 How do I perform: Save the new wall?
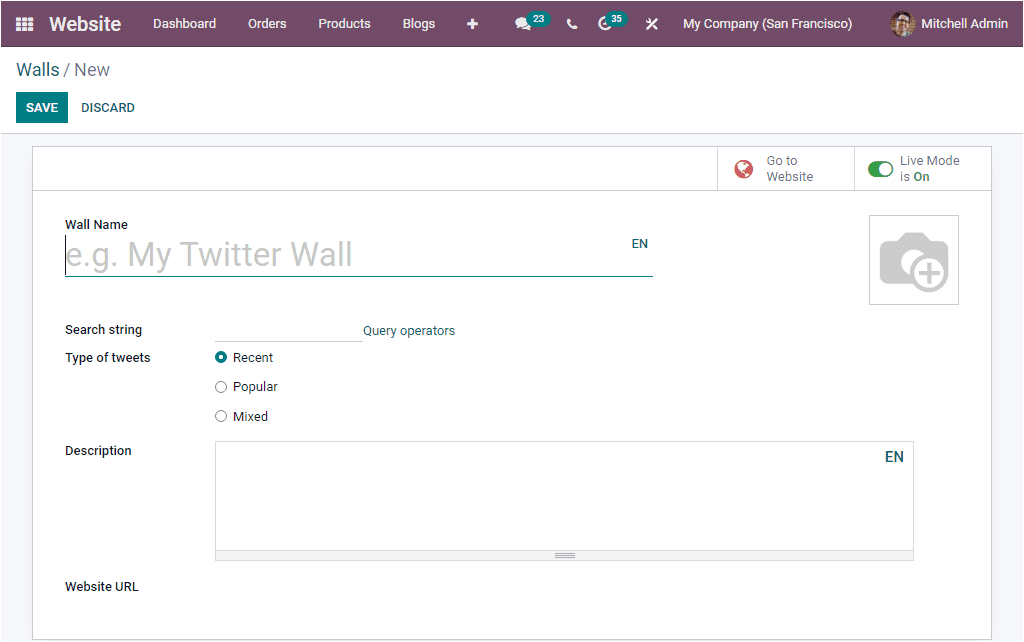pyautogui.click(x=41, y=107)
